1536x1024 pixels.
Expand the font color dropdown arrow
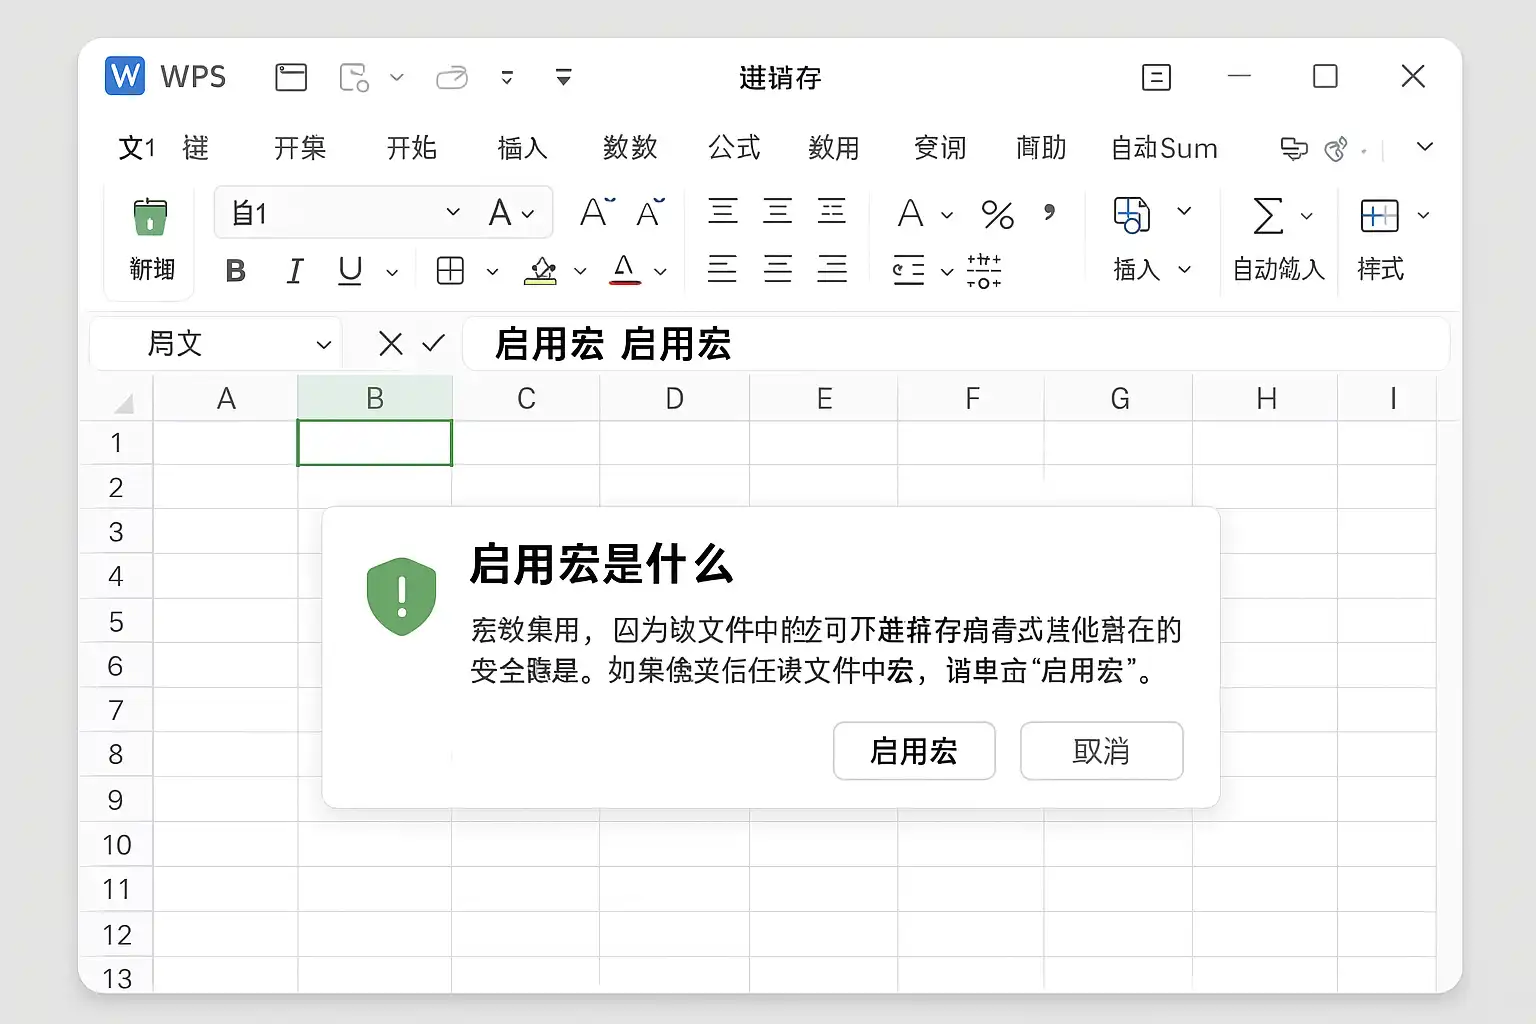pos(660,272)
